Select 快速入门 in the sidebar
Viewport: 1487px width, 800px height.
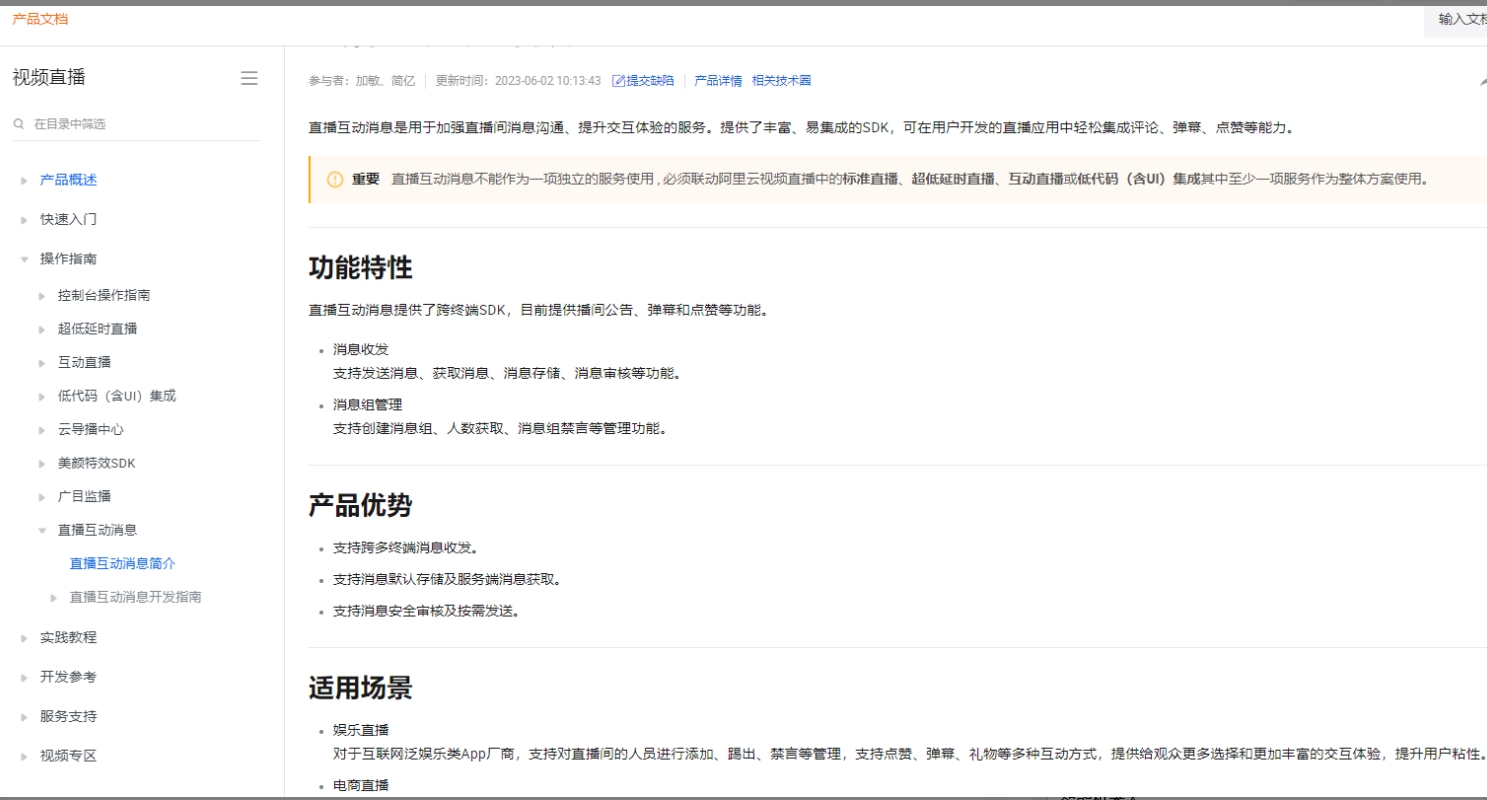tap(68, 219)
